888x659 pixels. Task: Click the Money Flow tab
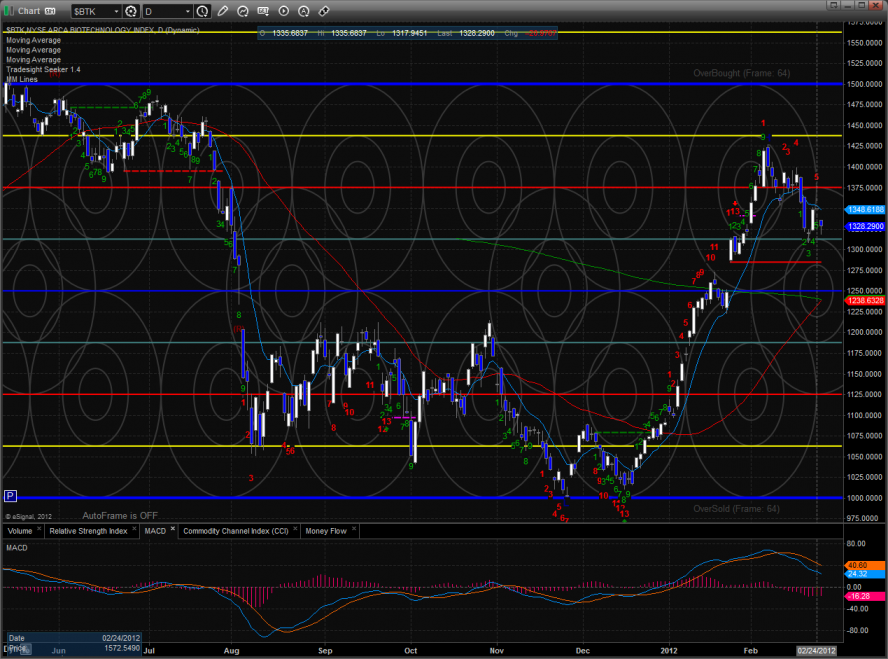click(325, 531)
